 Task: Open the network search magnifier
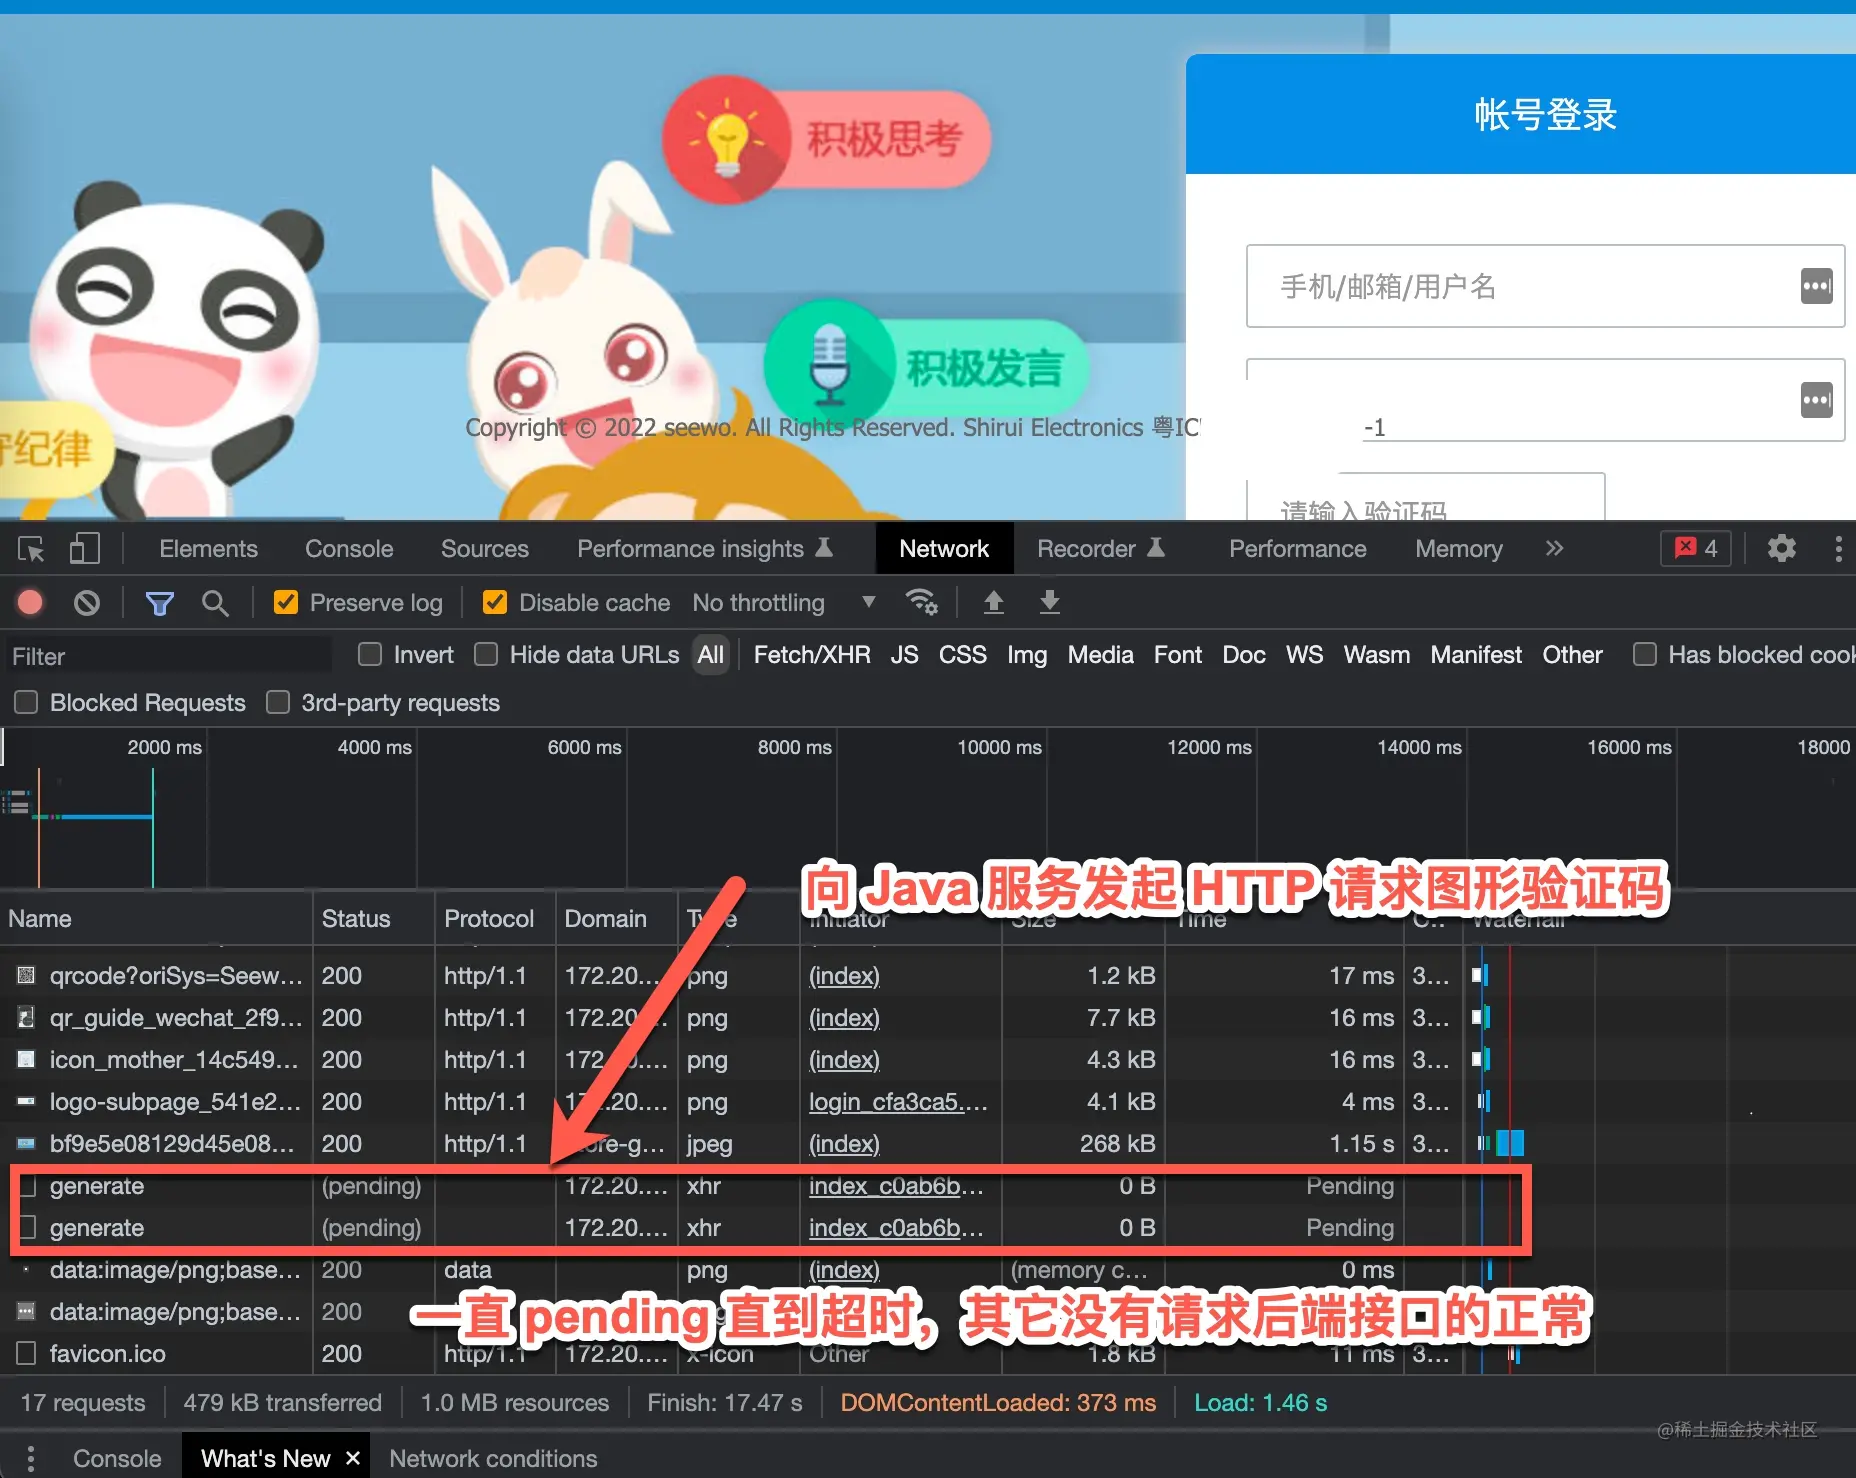215,603
